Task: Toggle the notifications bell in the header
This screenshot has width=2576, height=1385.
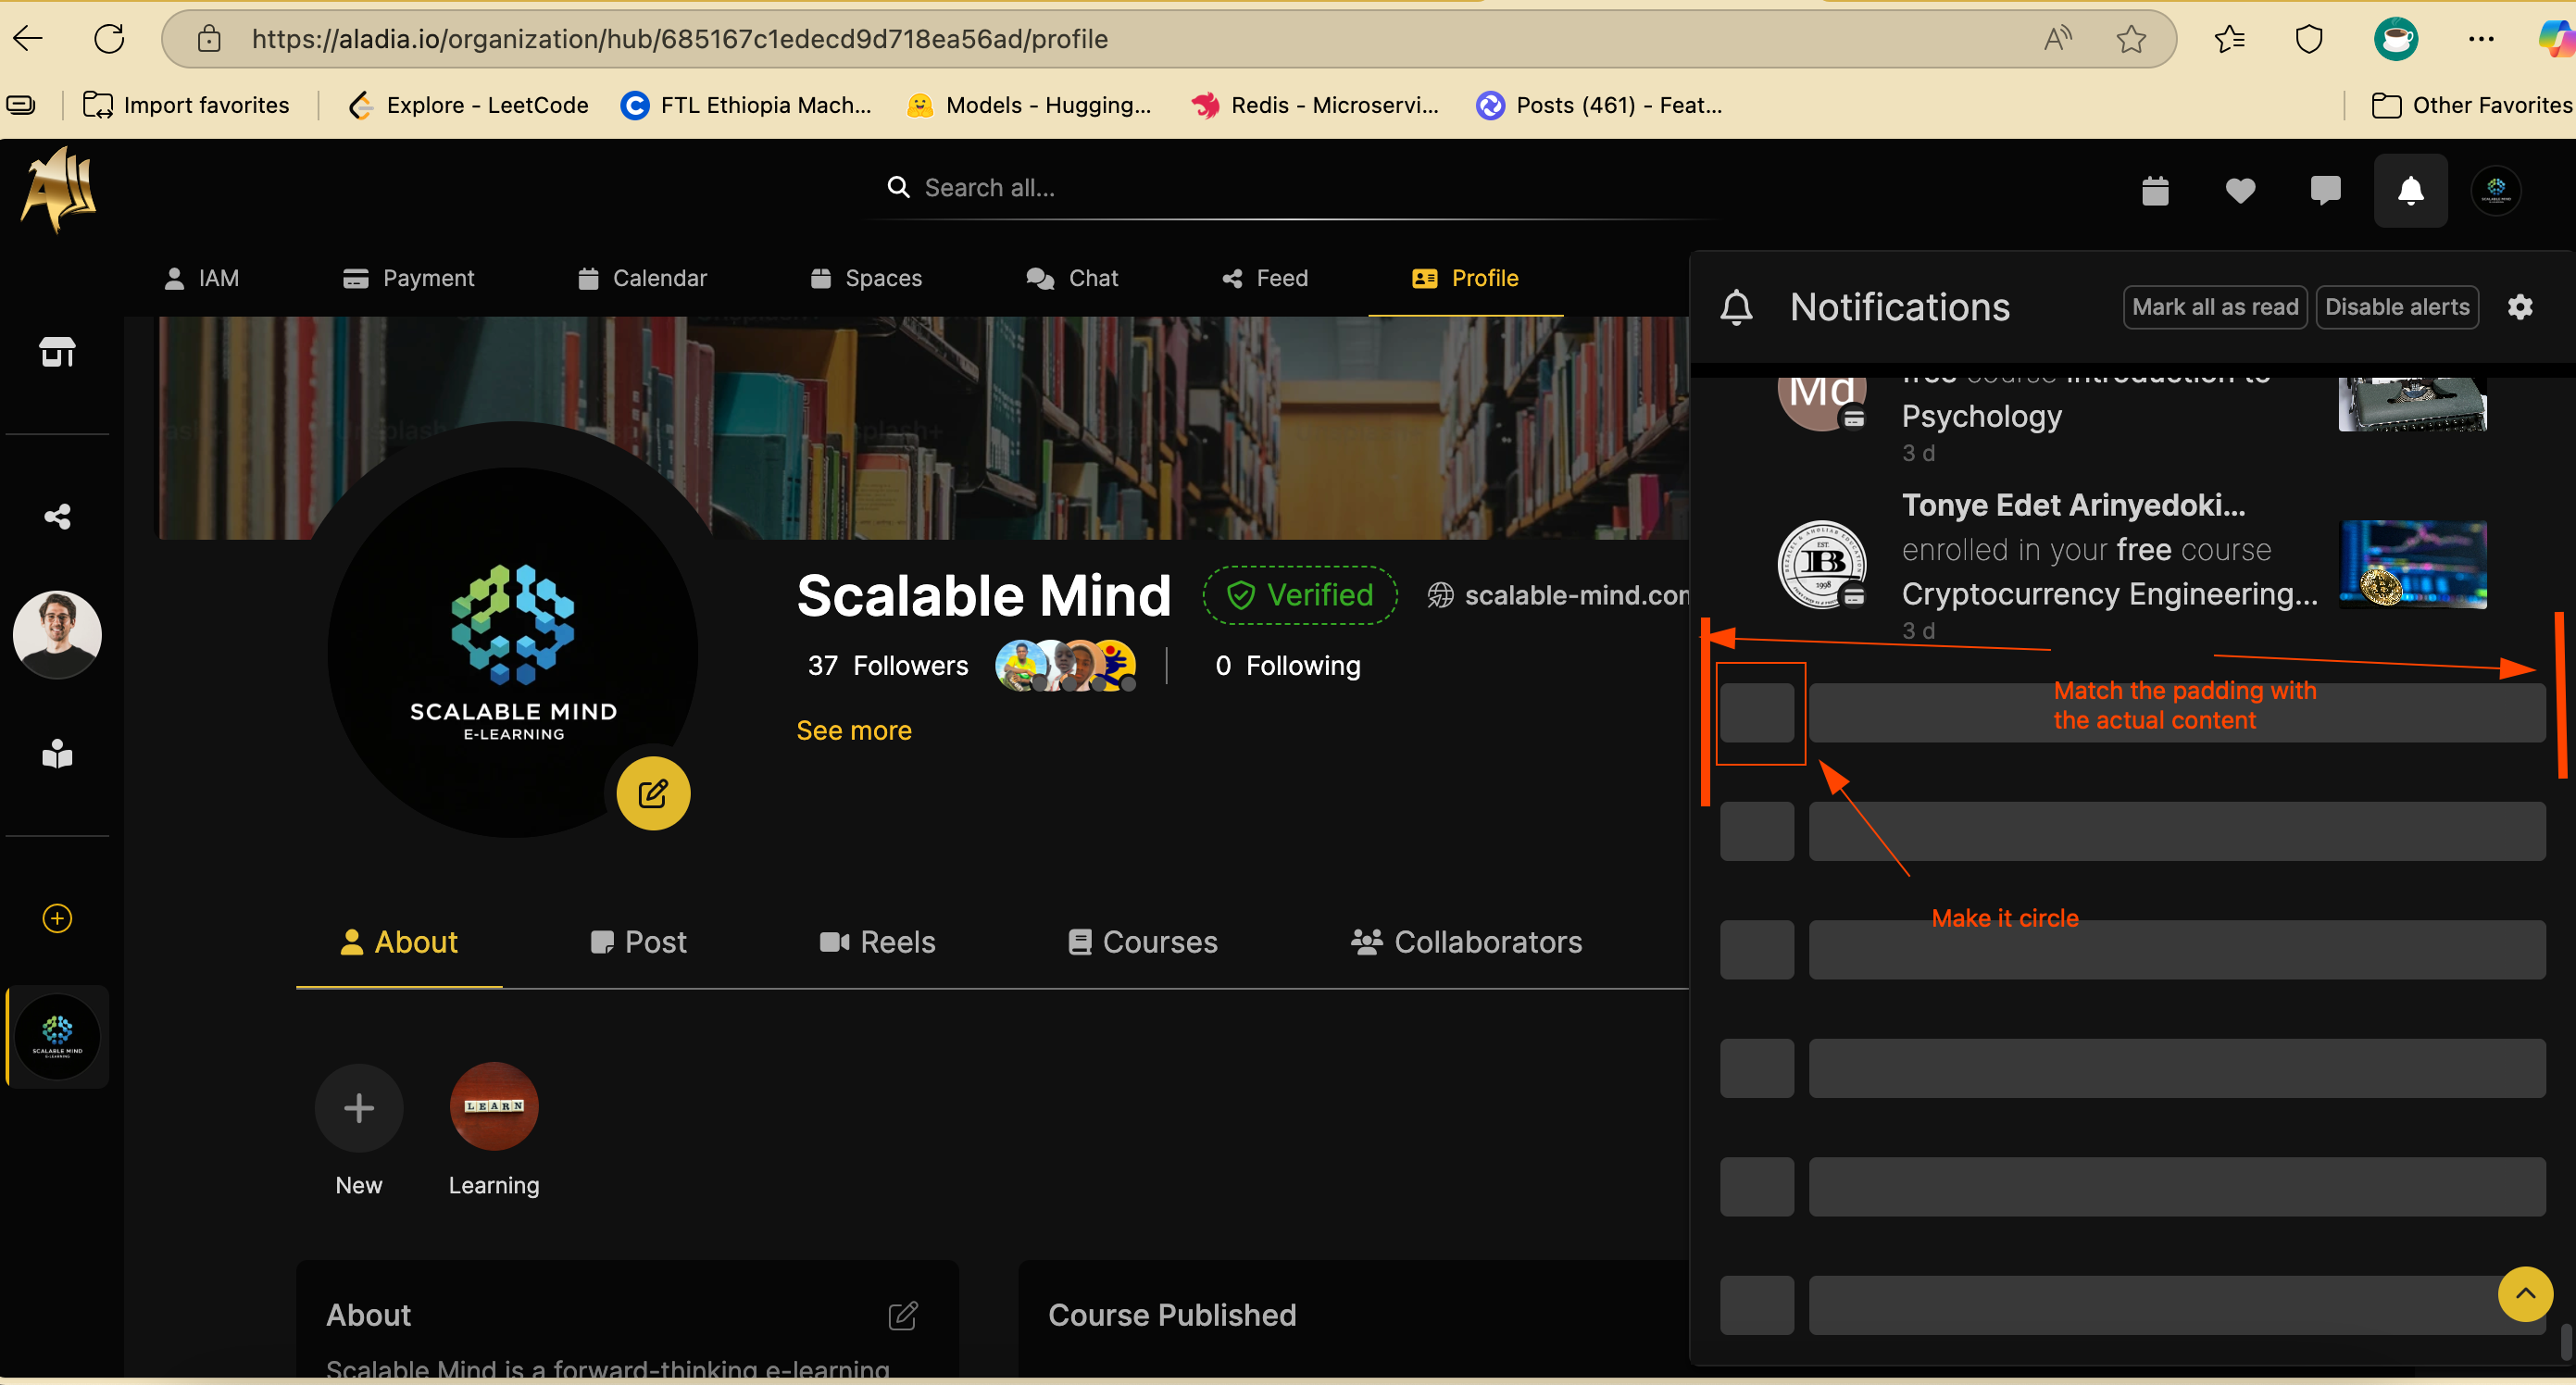Action: [2411, 190]
